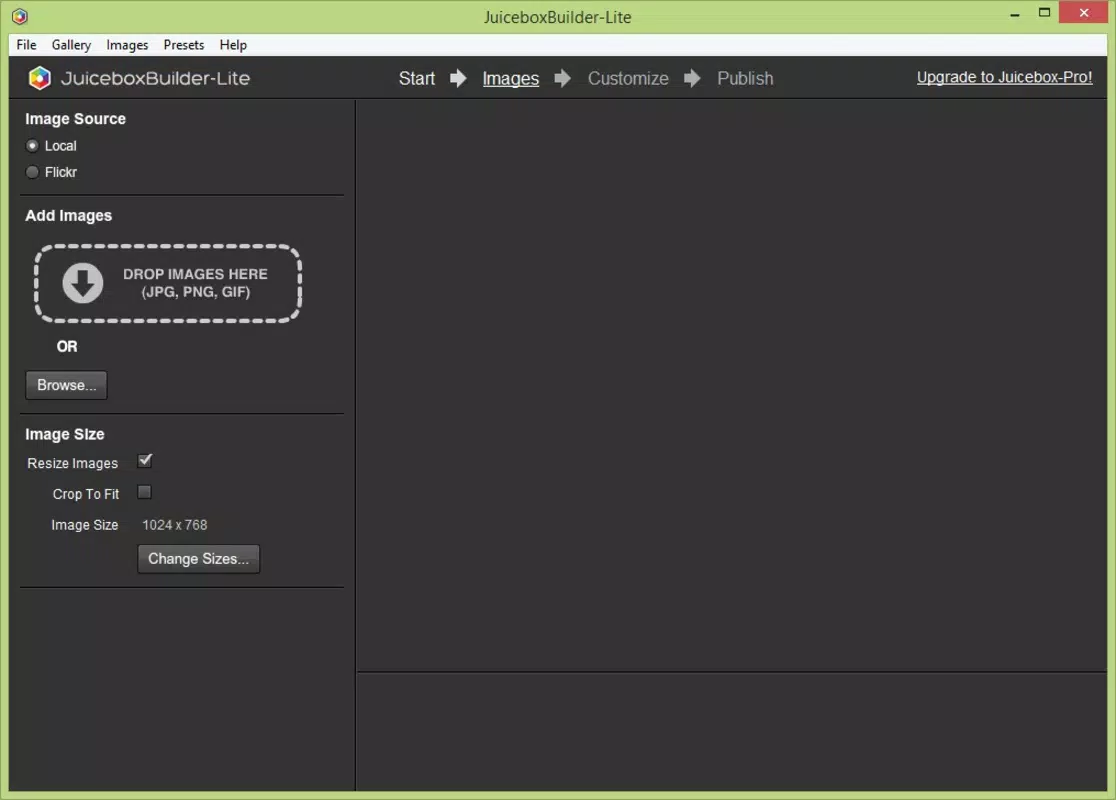Click the 1024 x 768 image size value
This screenshot has height=800, width=1116.
coord(174,525)
